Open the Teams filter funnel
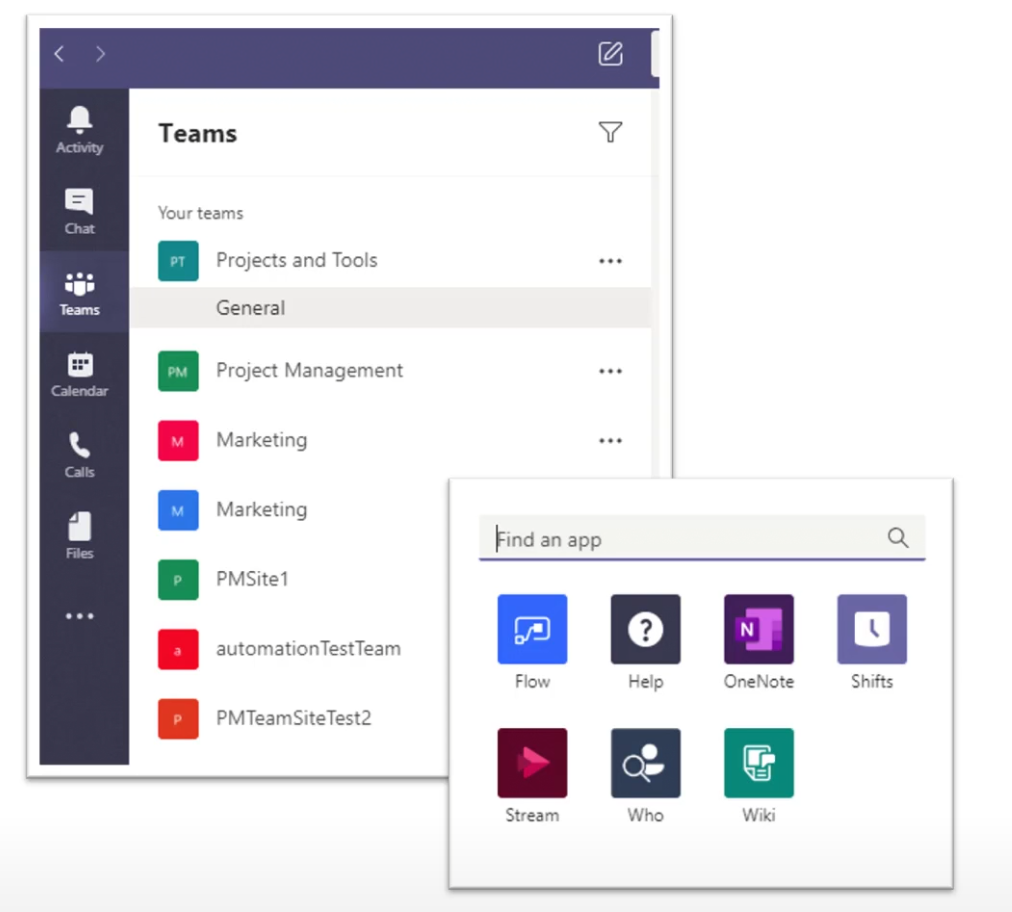Image resolution: width=1012 pixels, height=912 pixels. click(x=610, y=132)
